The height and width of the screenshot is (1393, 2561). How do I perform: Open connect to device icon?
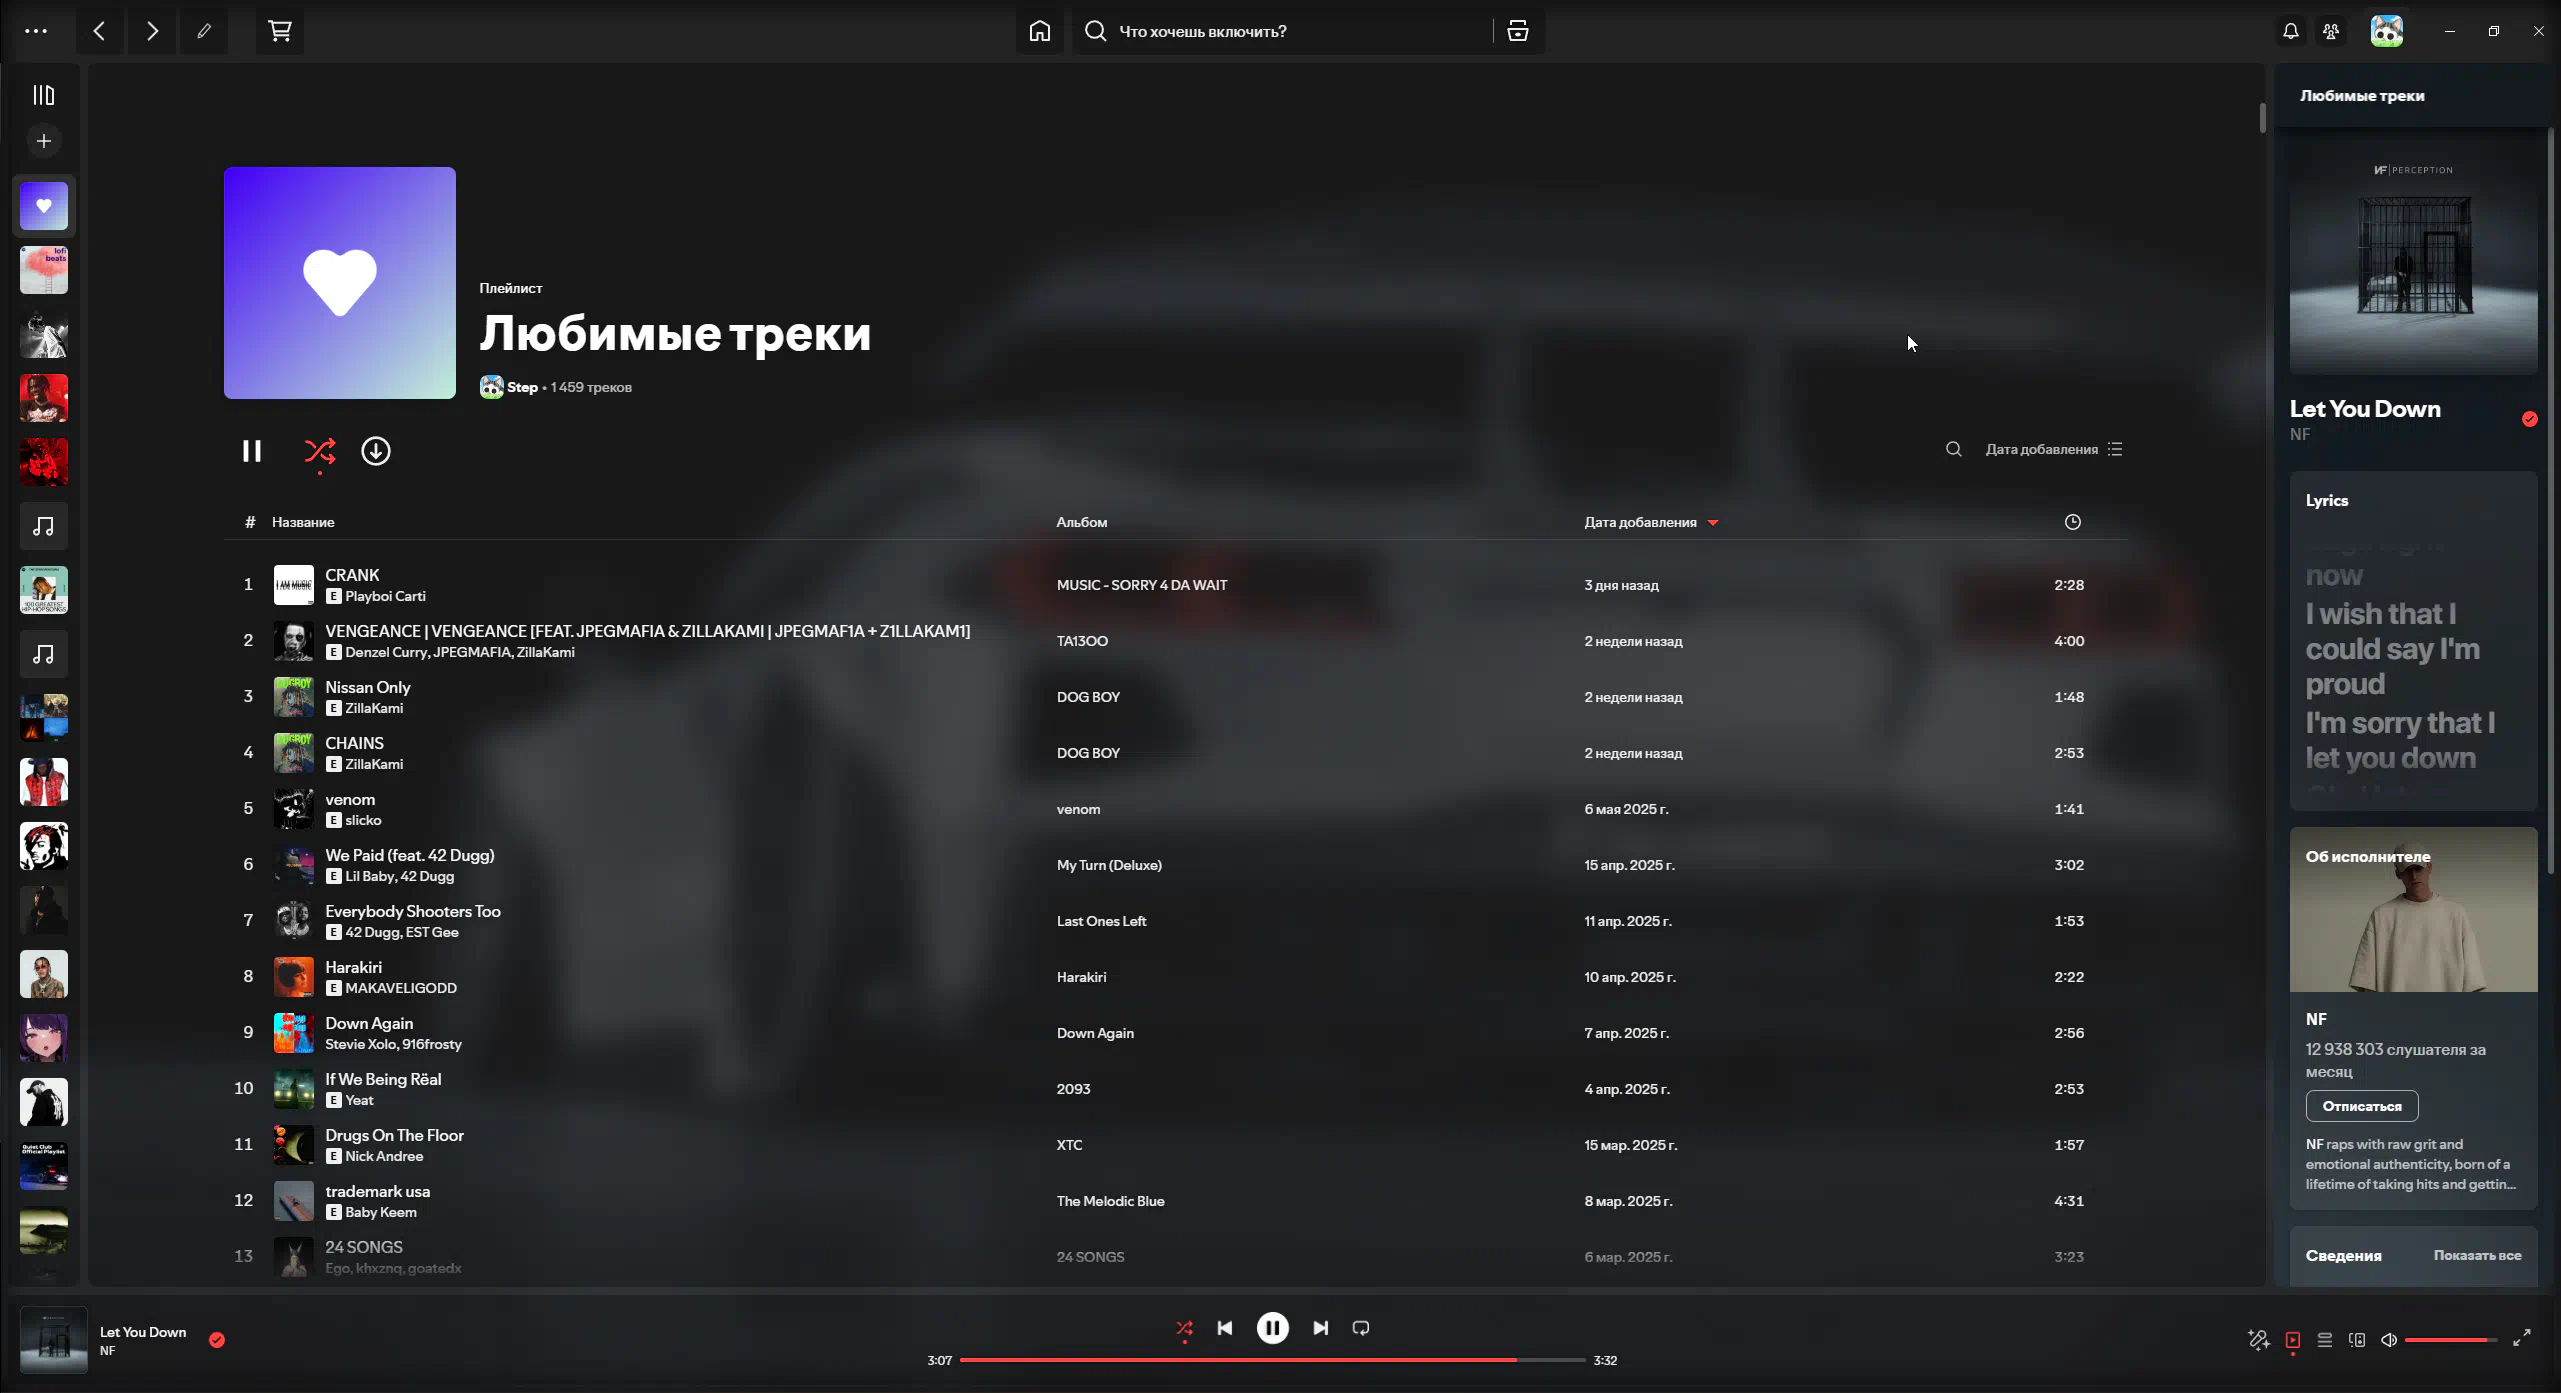tap(2357, 1340)
